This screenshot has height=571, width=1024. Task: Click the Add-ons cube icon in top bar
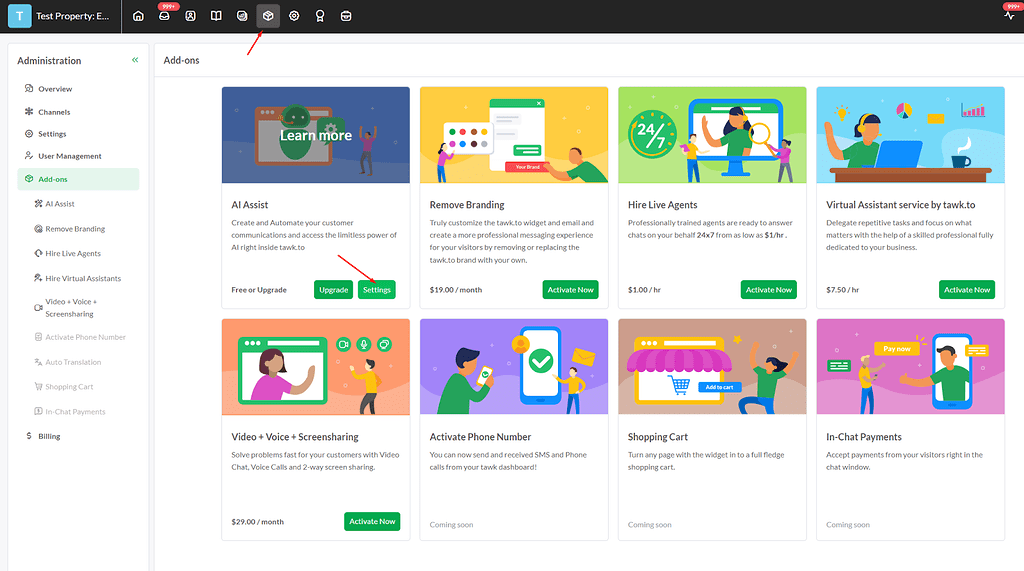tap(268, 16)
